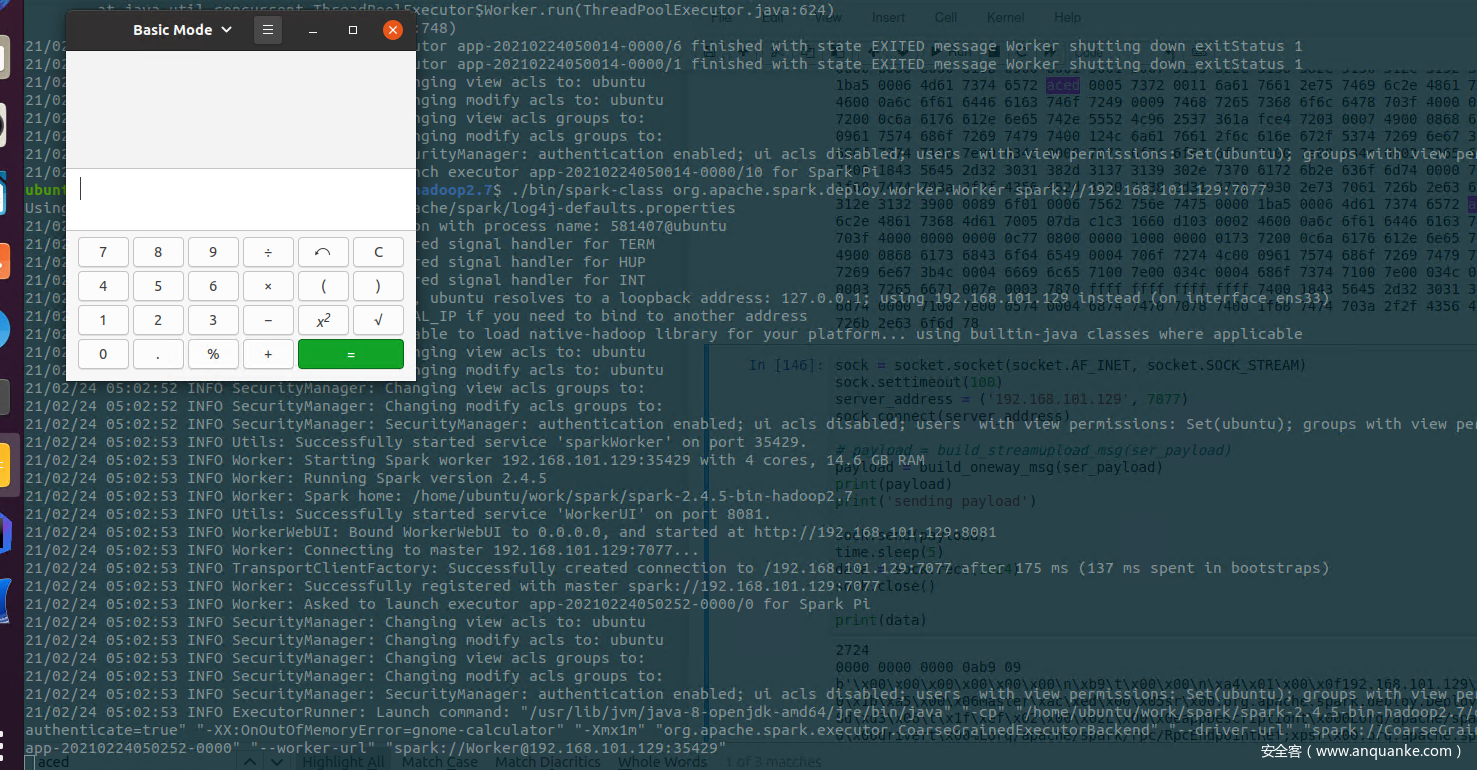
Task: Click the 'sock.settimeout(100)' code line
Action: [921, 383]
